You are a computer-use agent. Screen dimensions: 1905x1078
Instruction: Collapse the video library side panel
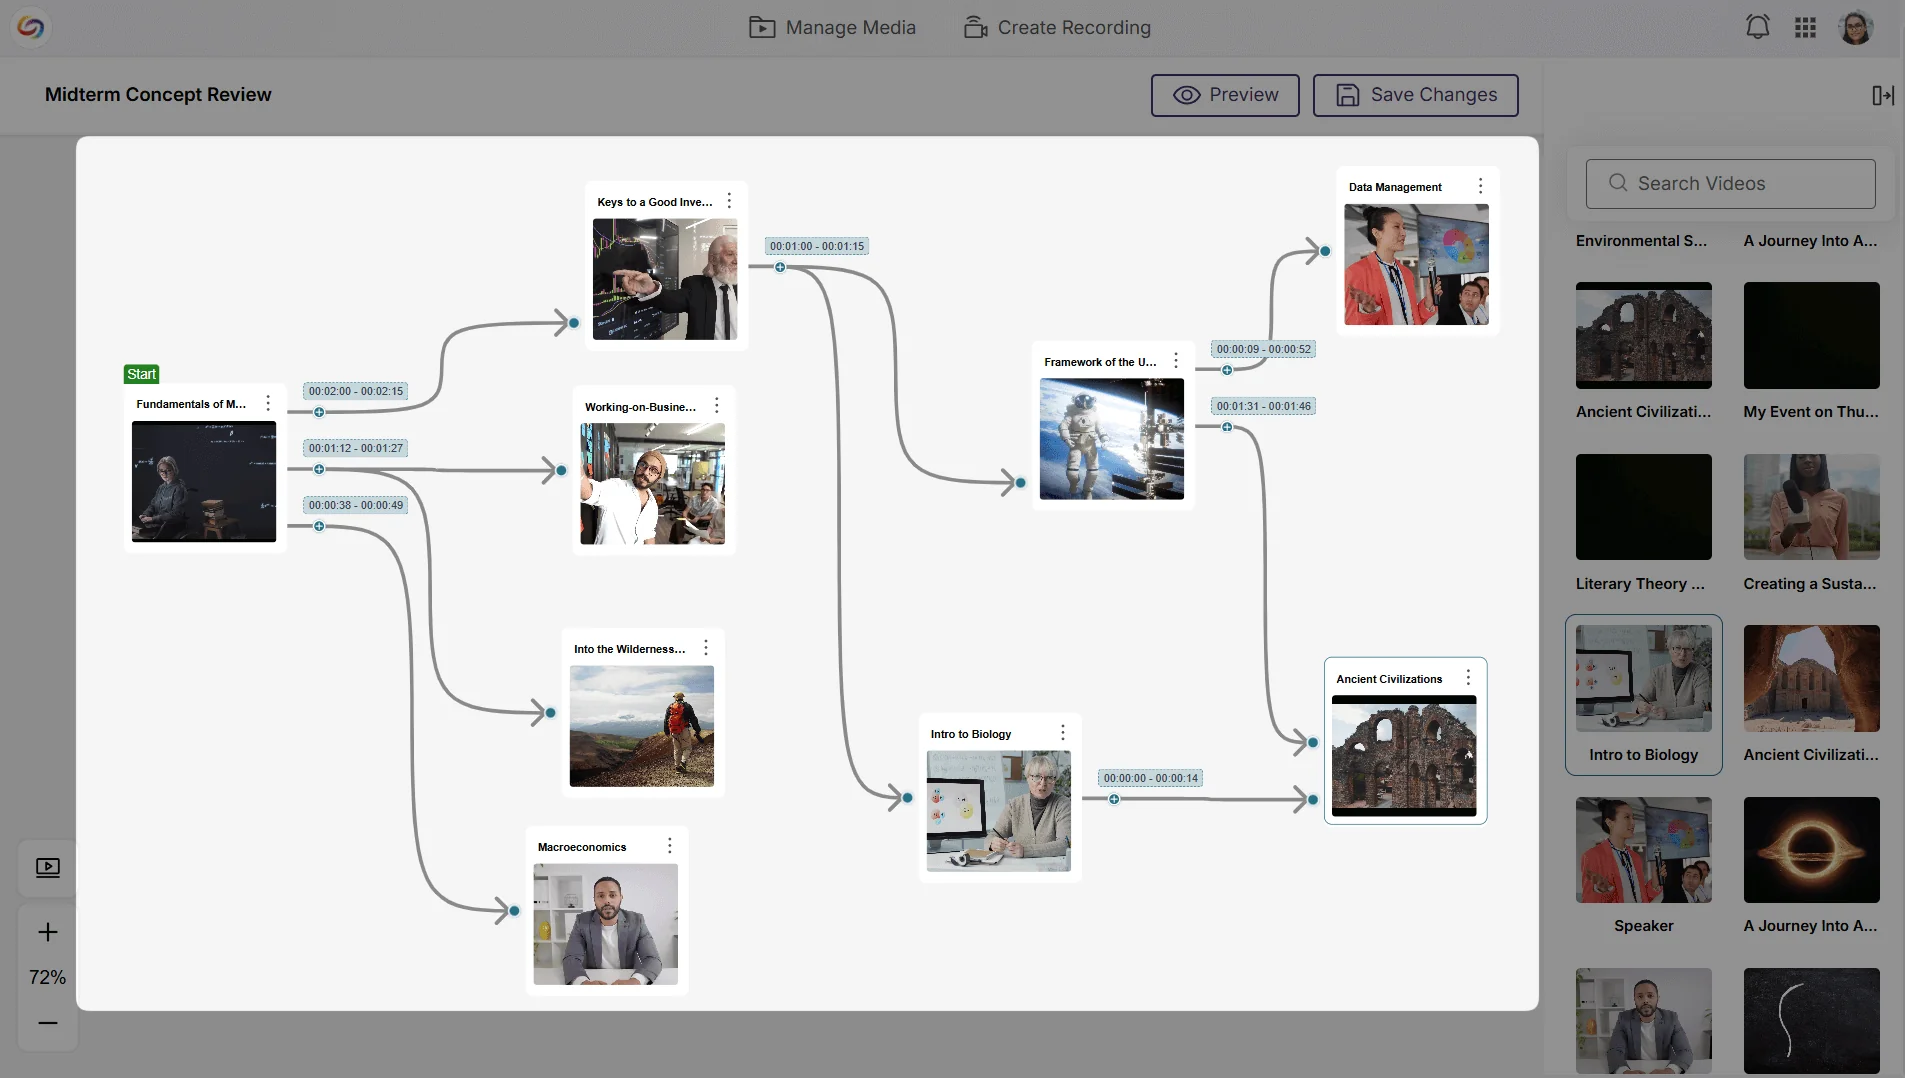pyautogui.click(x=1882, y=95)
